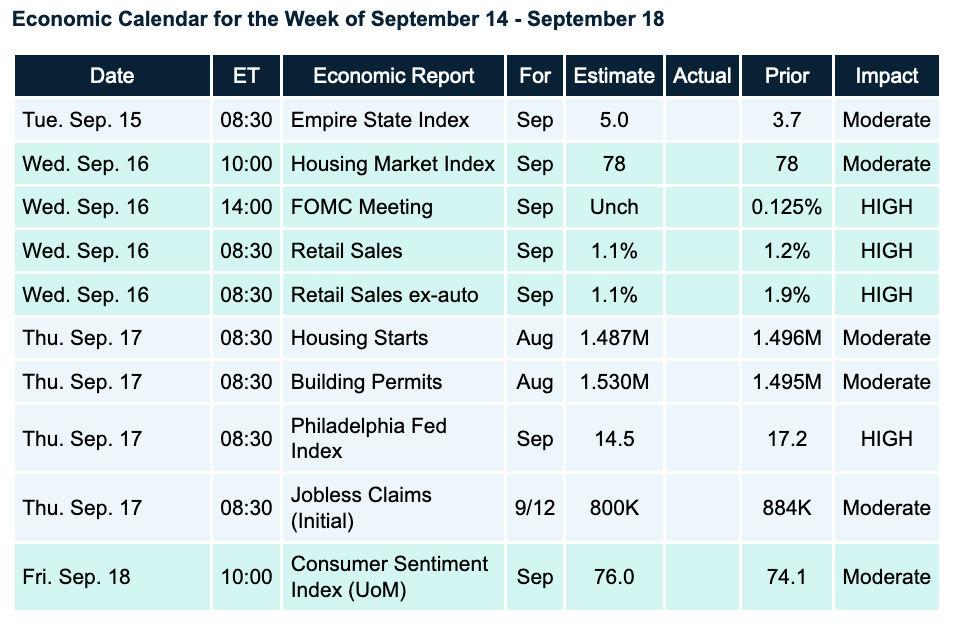This screenshot has height=634, width=962.
Task: Click the Empire State Index report
Action: [x=380, y=120]
